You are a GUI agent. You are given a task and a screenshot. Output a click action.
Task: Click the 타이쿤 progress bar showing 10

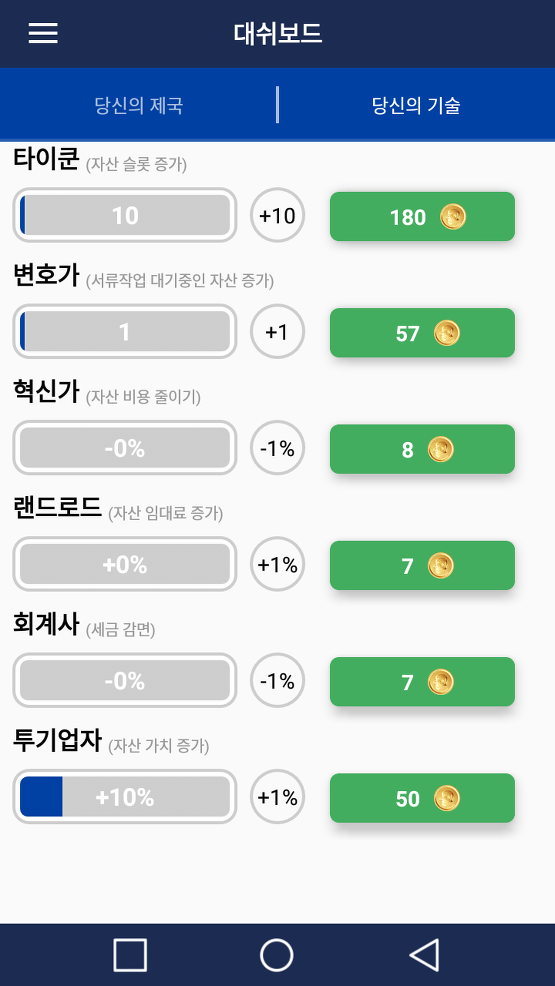pyautogui.click(x=125, y=215)
